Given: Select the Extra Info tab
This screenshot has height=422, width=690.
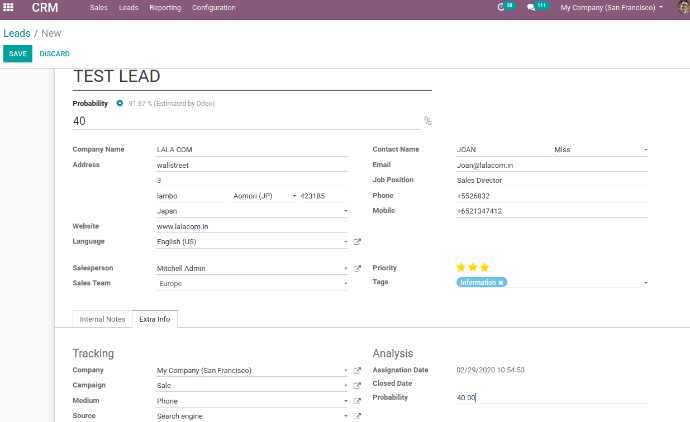Looking at the screenshot, I should [154, 319].
